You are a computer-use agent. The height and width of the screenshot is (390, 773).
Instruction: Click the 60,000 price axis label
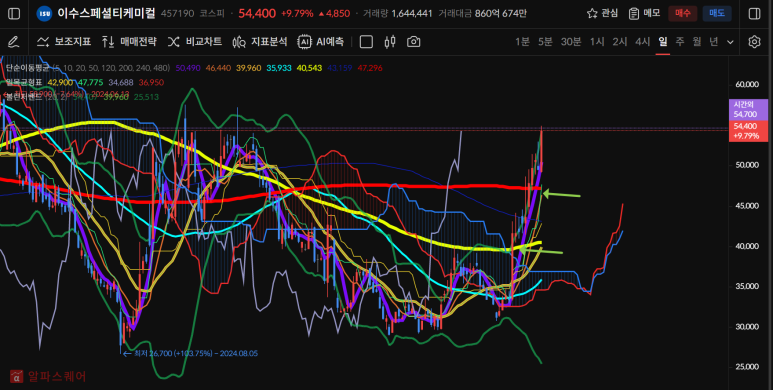tap(747, 84)
